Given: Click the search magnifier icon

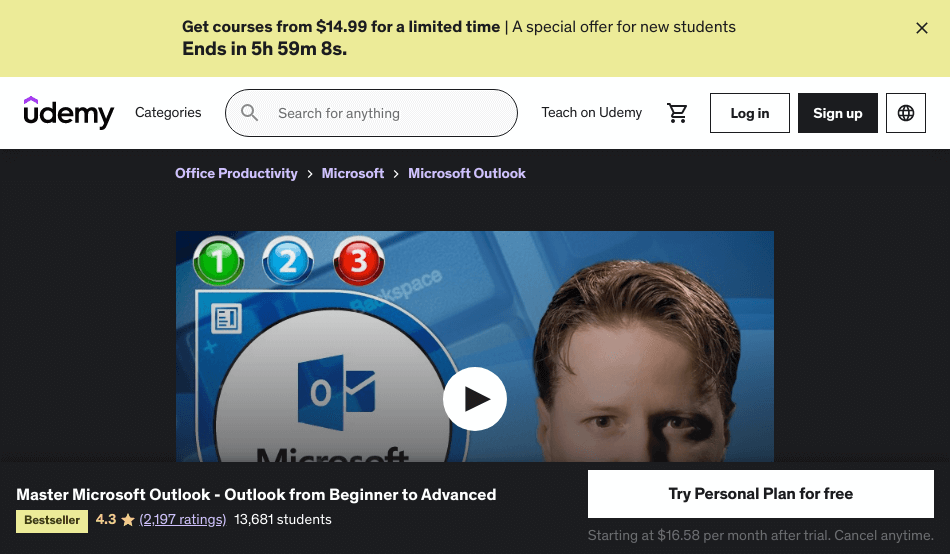Looking at the screenshot, I should coord(250,113).
